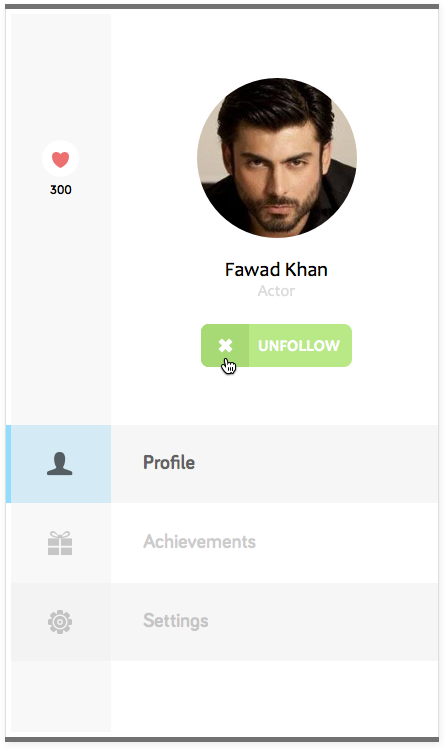446x750 pixels.
Task: Open Fawad Khan's circular profile photo
Action: 277,157
